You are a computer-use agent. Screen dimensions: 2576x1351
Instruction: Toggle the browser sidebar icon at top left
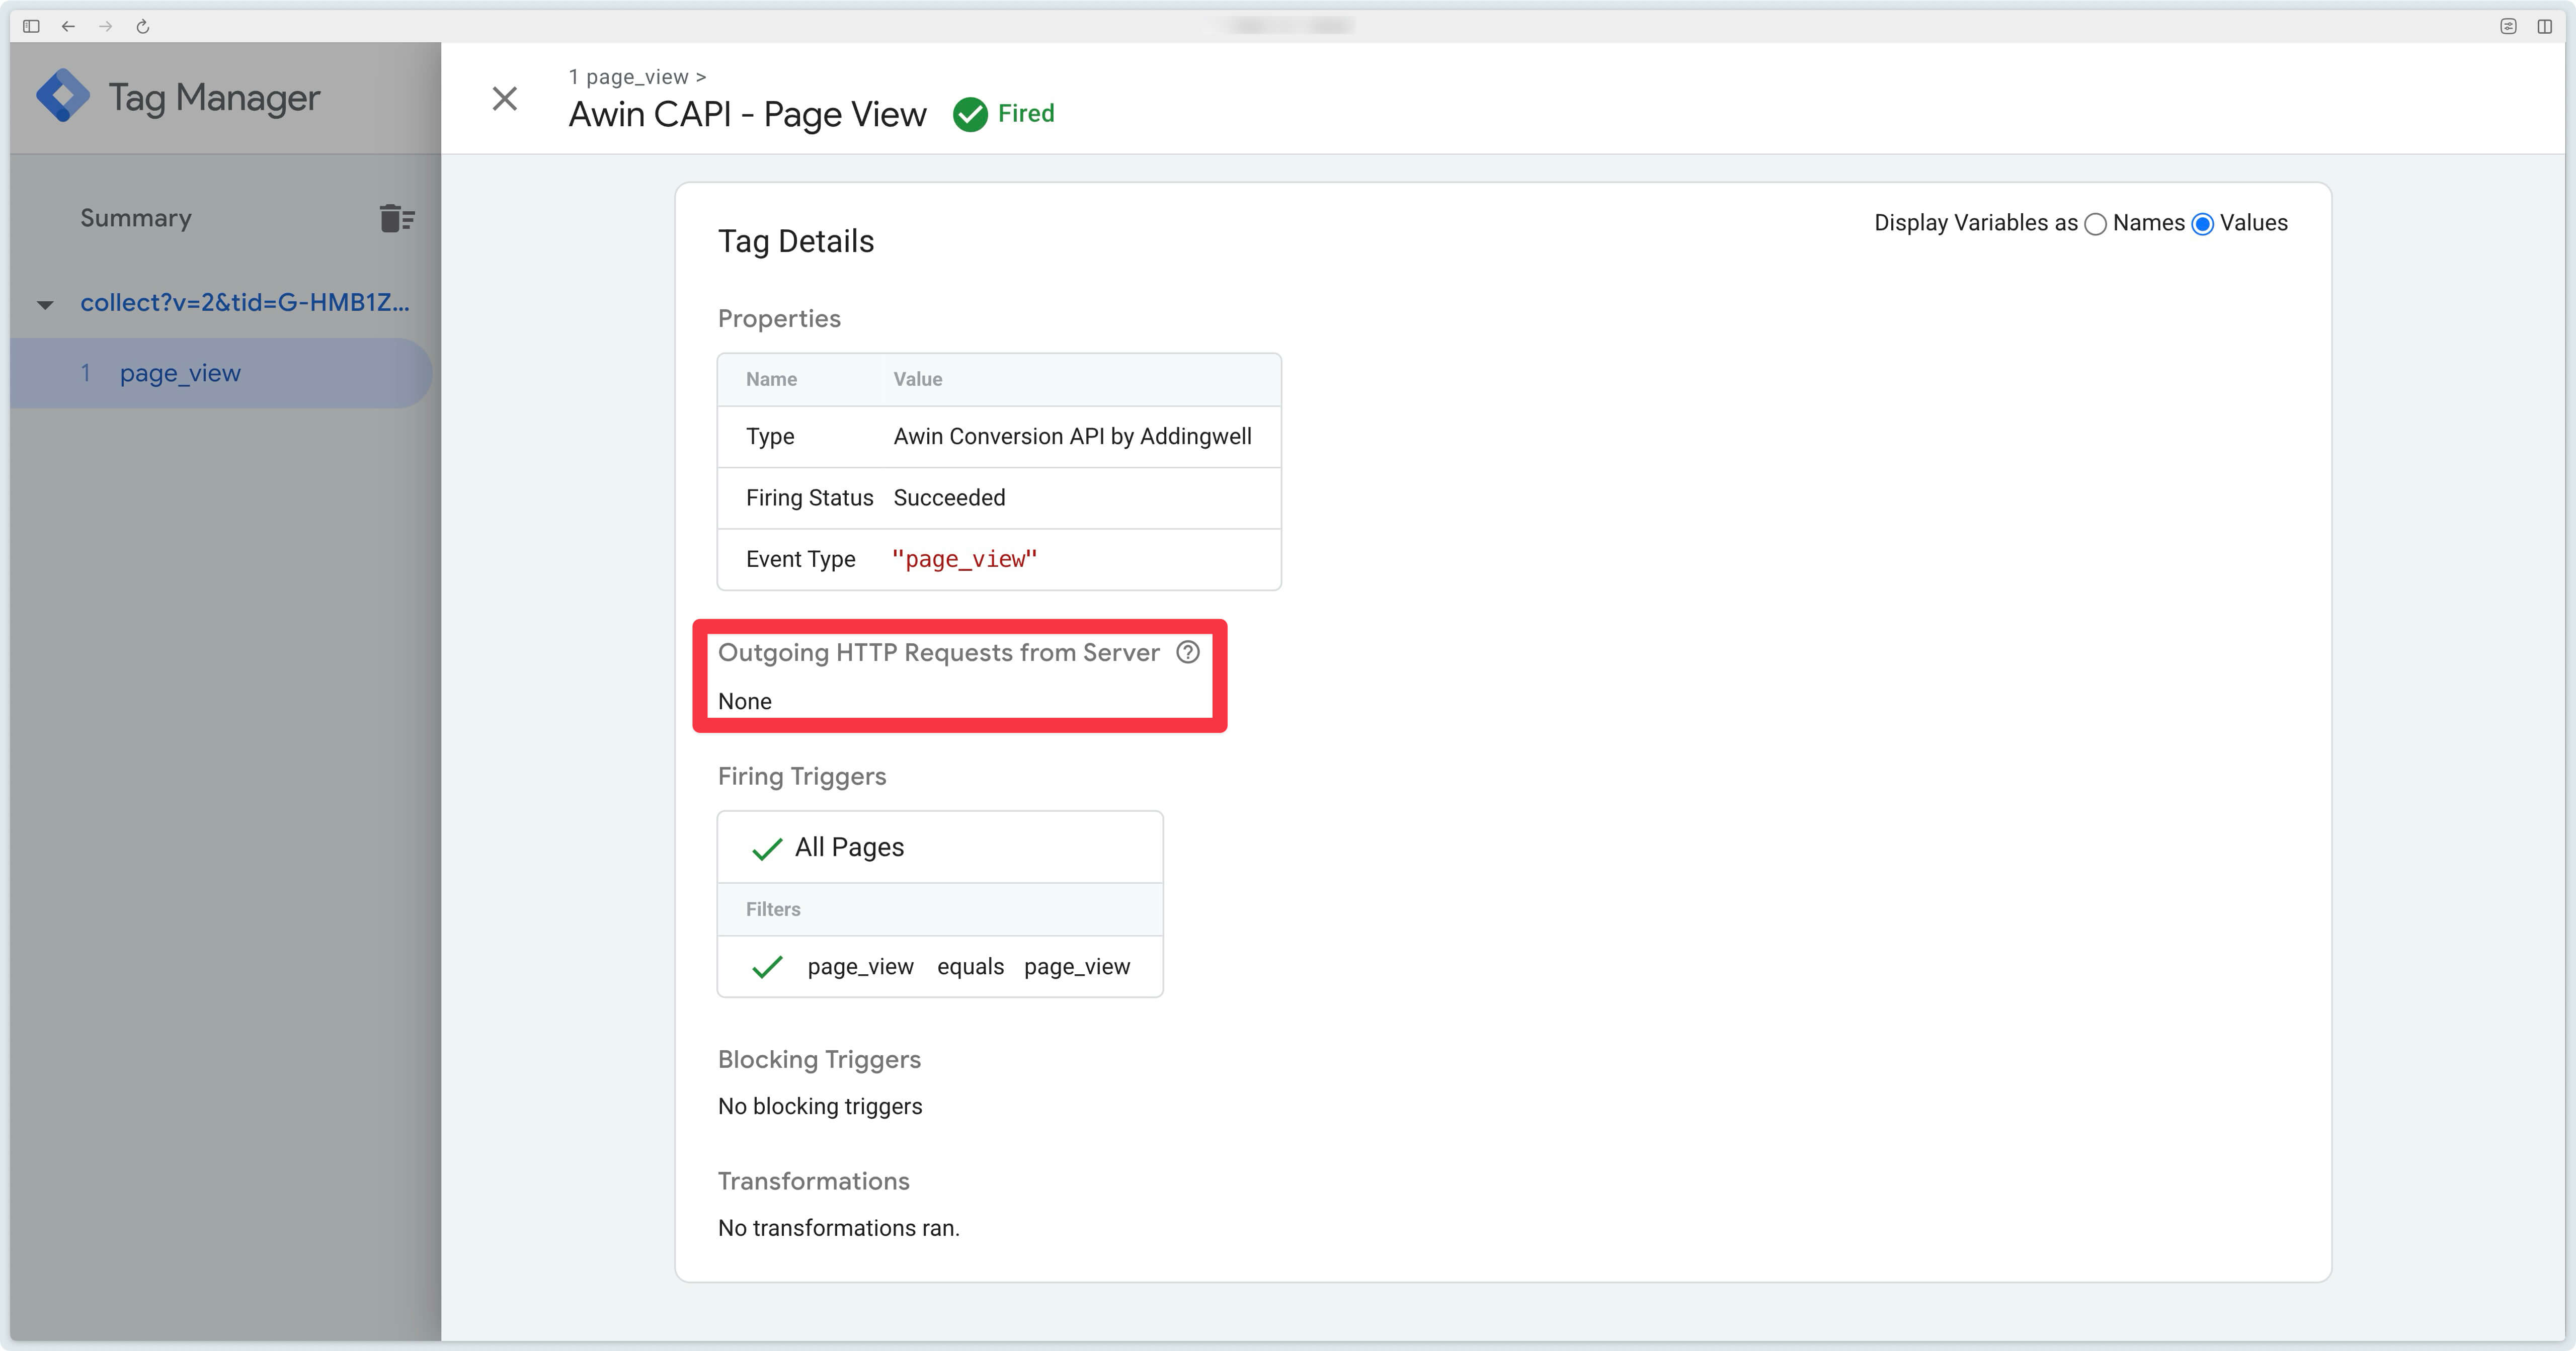(31, 26)
